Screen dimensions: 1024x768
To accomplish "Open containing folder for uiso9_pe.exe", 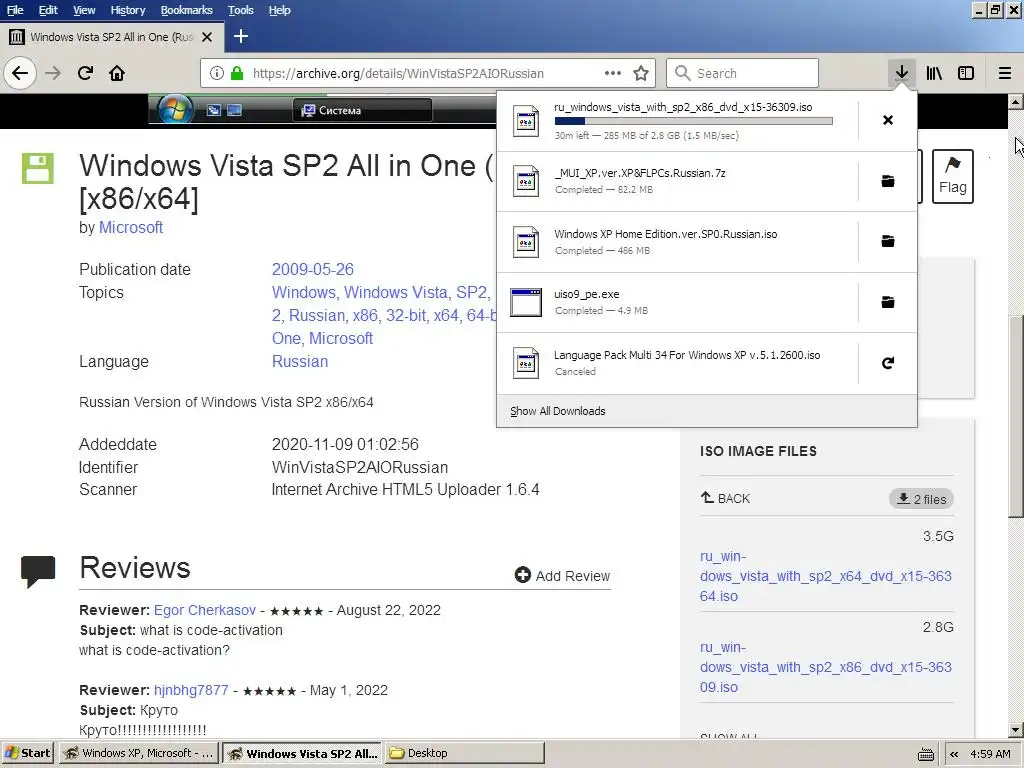I will [x=888, y=302].
